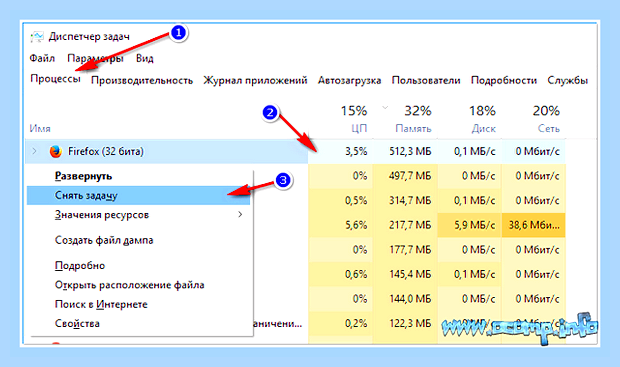
Task: Open the Журнал приложений tab
Action: pyautogui.click(x=255, y=80)
